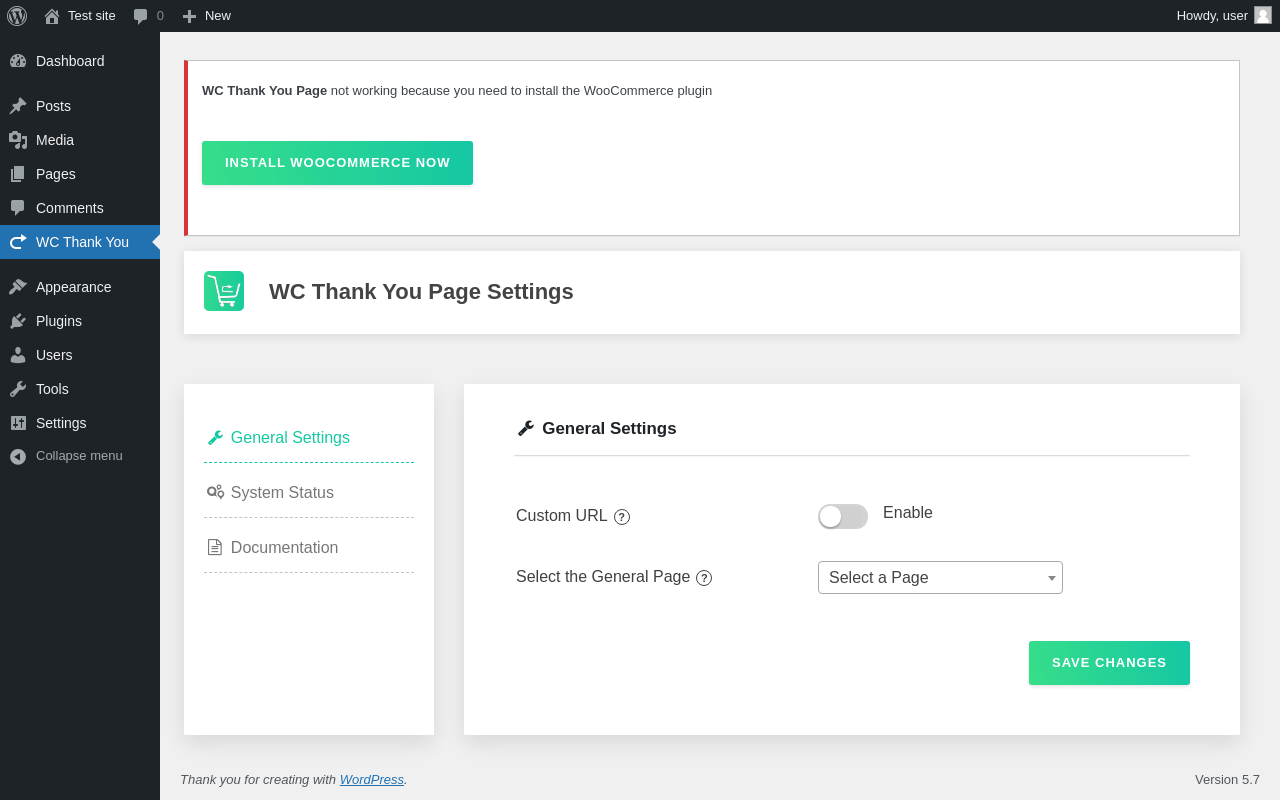Click the Posts pushpin icon
1280x800 pixels.
pyautogui.click(x=18, y=106)
